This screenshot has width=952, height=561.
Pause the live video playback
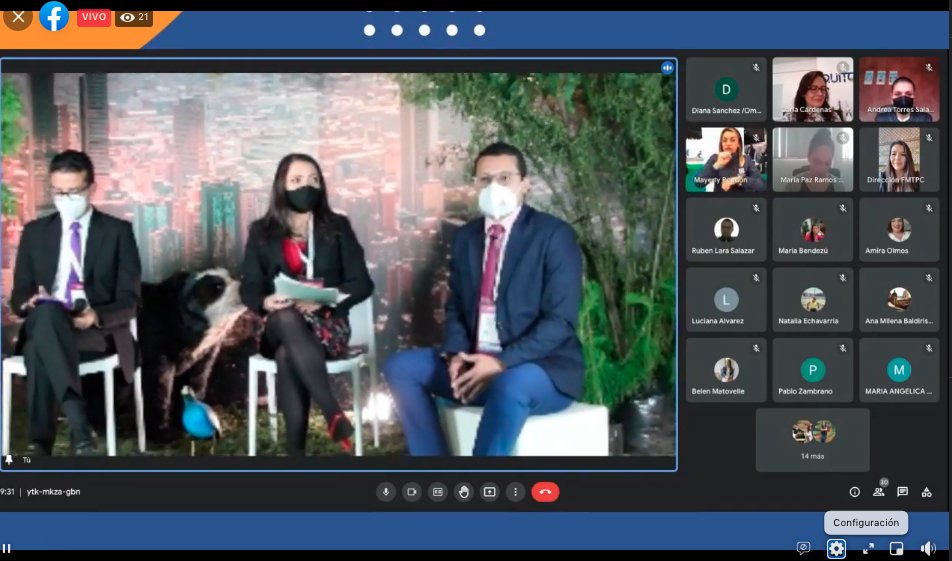point(7,548)
